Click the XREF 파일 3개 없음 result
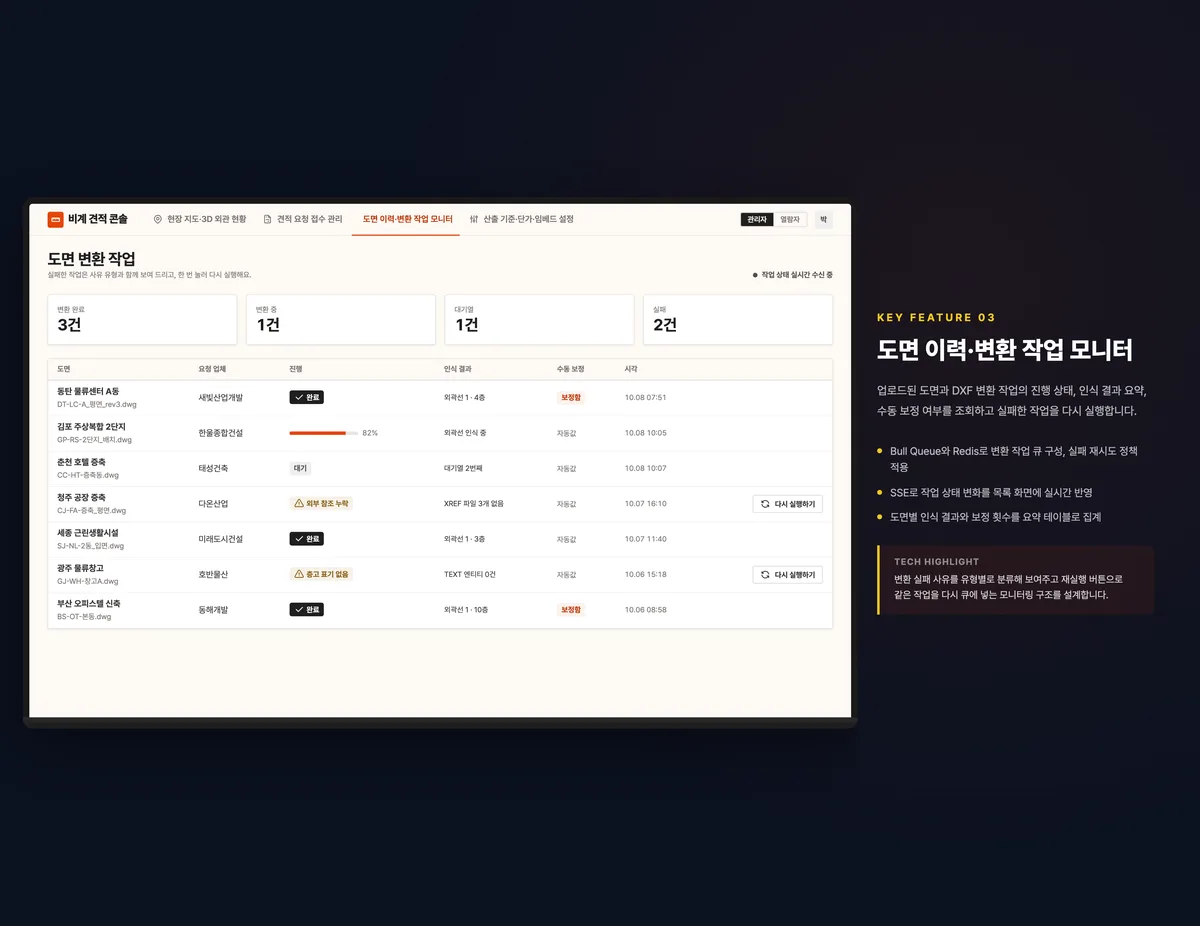The width and height of the screenshot is (1200, 926). [474, 504]
